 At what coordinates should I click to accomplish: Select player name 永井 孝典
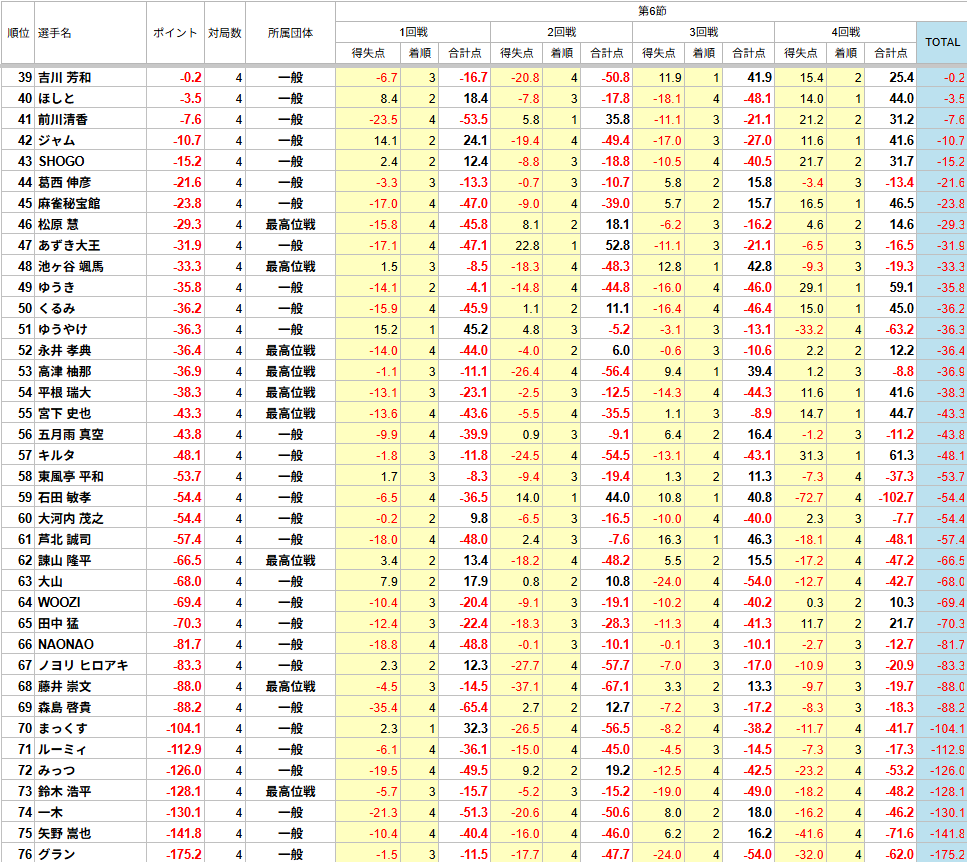click(65, 350)
